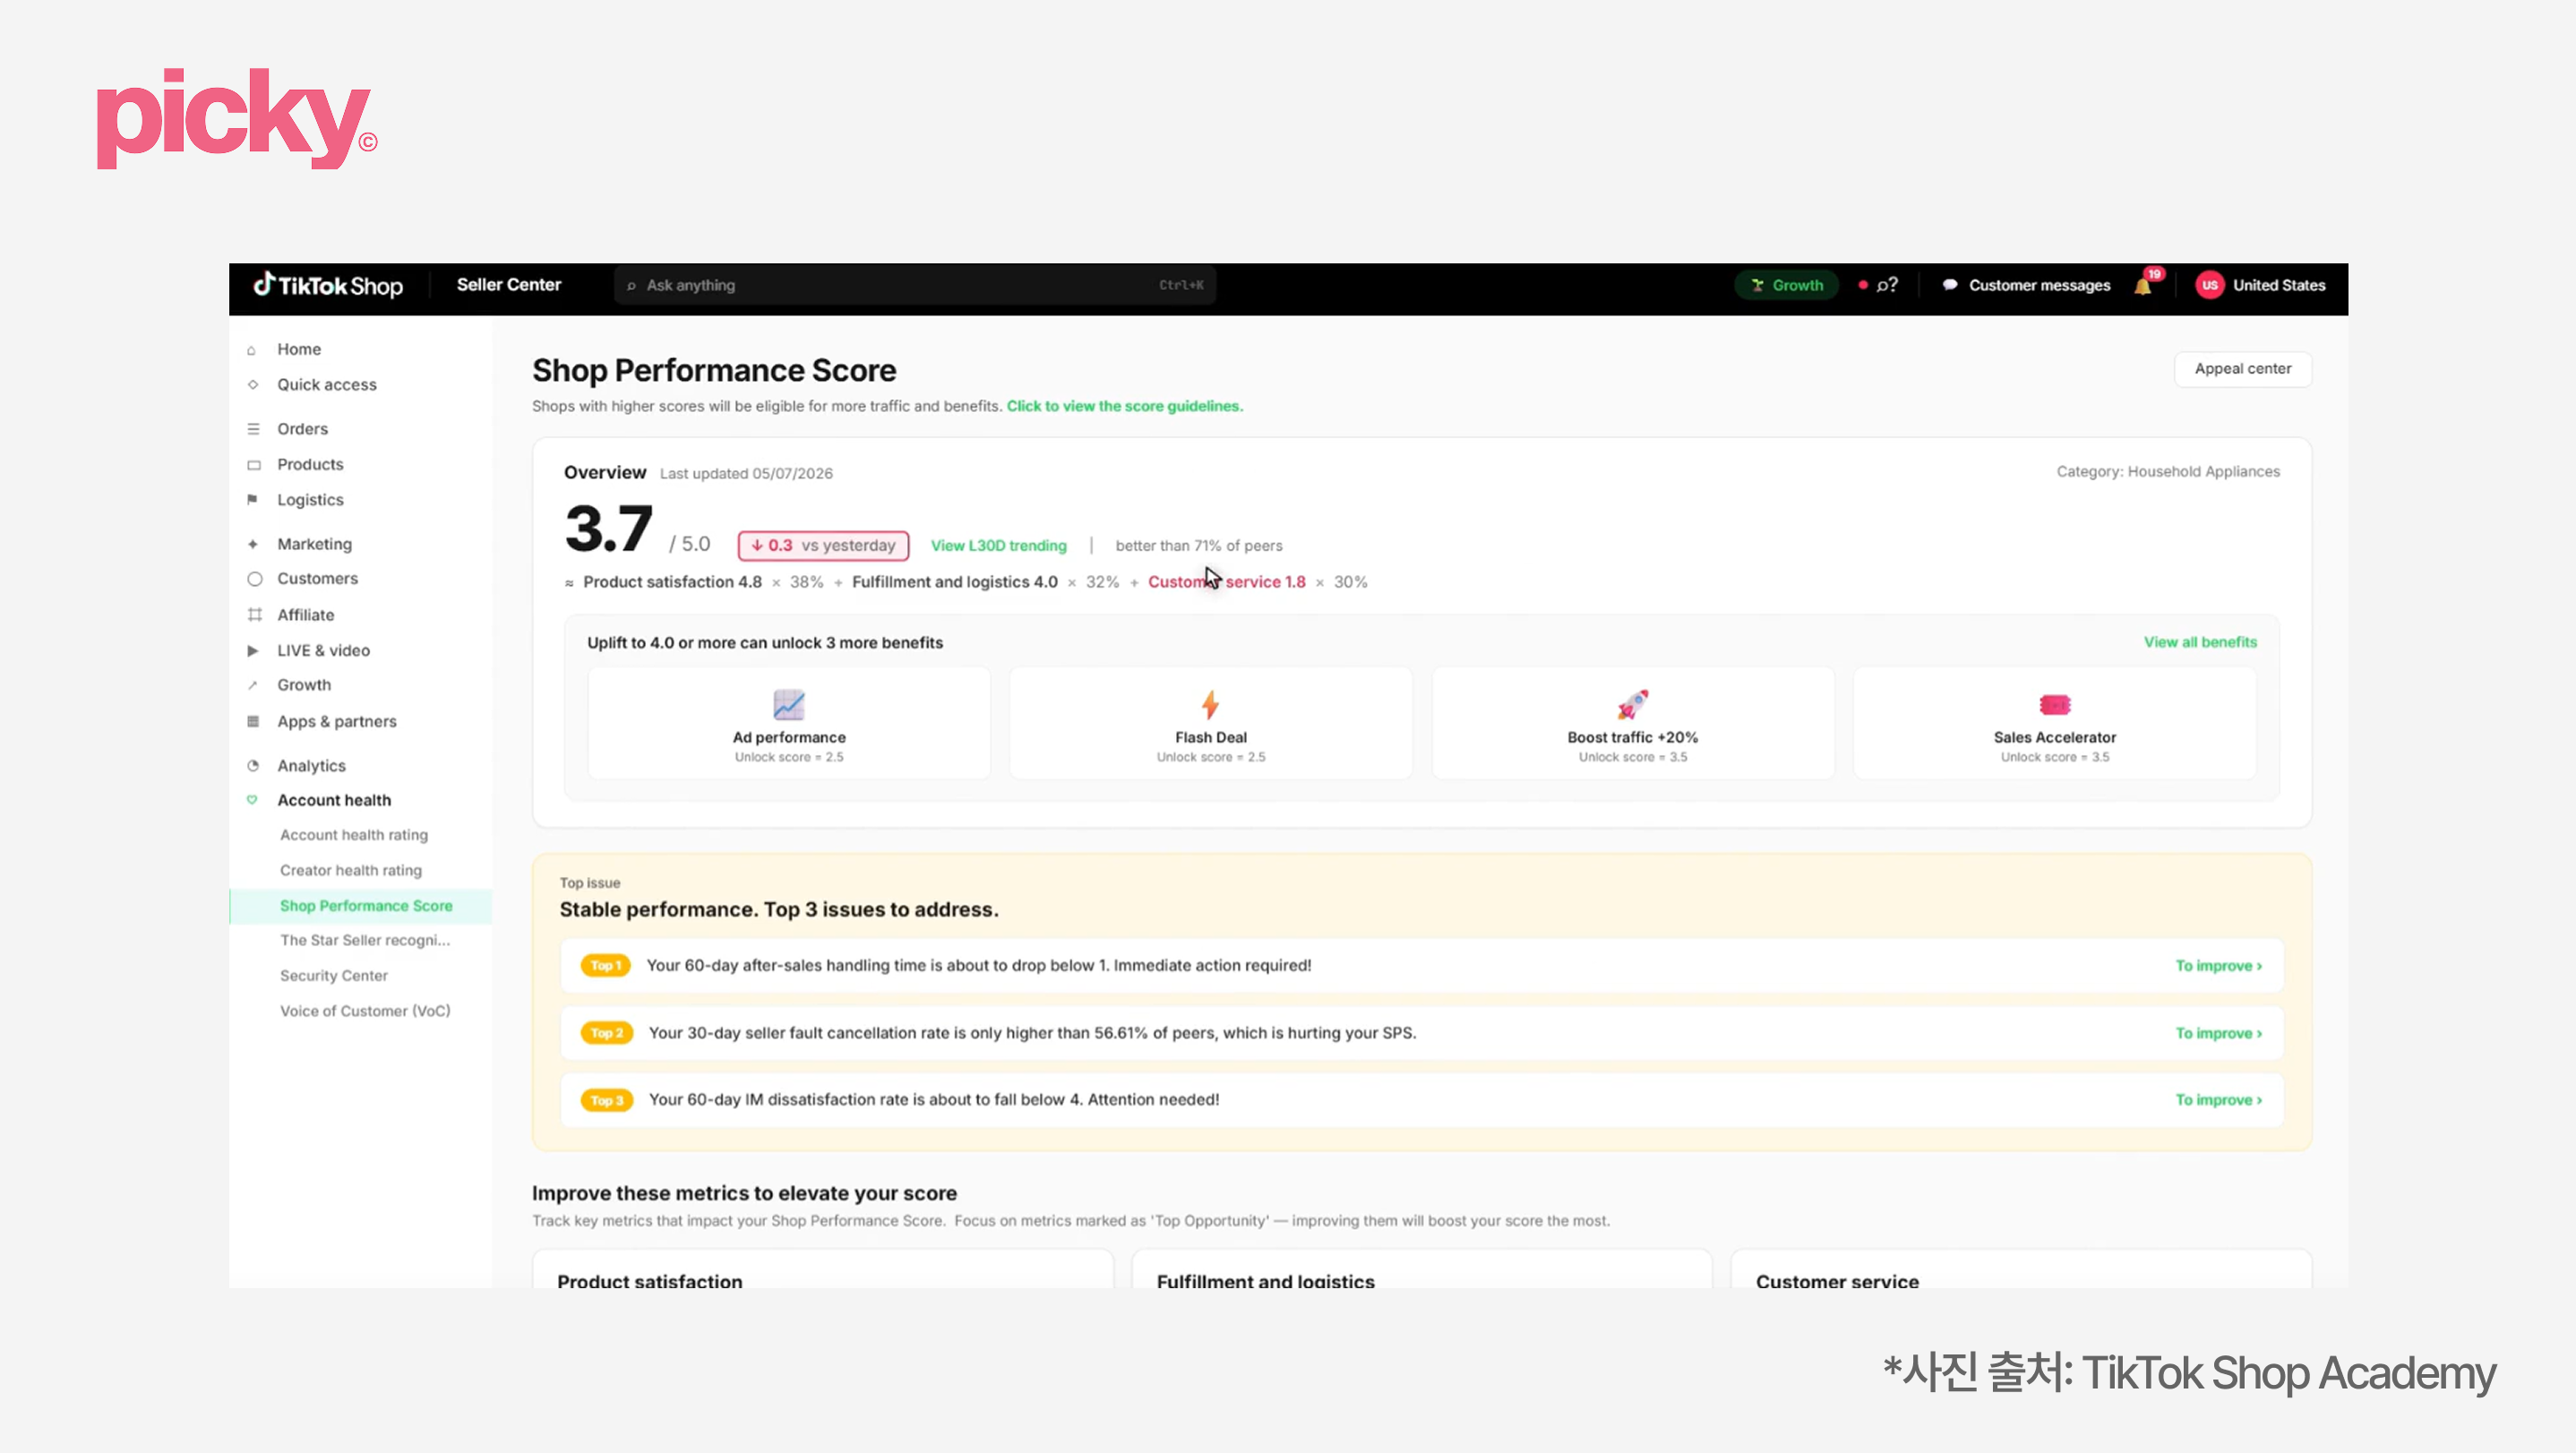Click the Seller Center header label
The height and width of the screenshot is (1453, 2576).
pyautogui.click(x=509, y=285)
